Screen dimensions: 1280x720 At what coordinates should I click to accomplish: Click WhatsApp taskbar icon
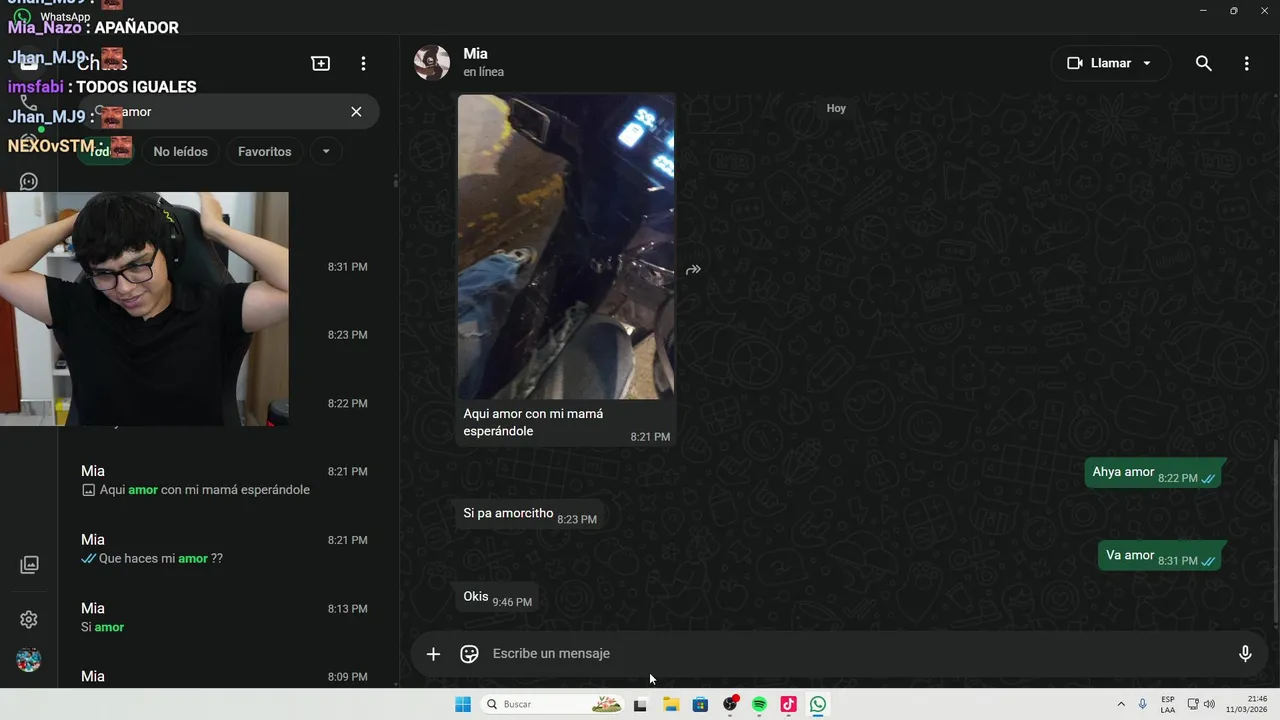tap(818, 704)
